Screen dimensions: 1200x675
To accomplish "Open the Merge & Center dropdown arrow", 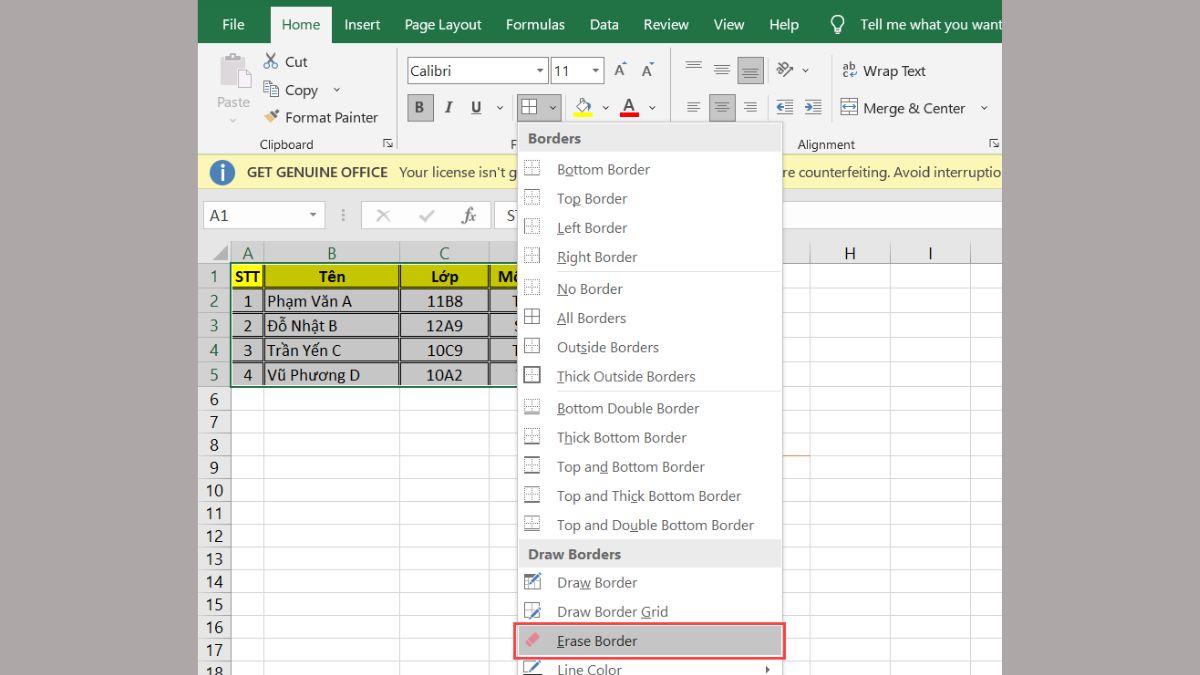I will 984,108.
